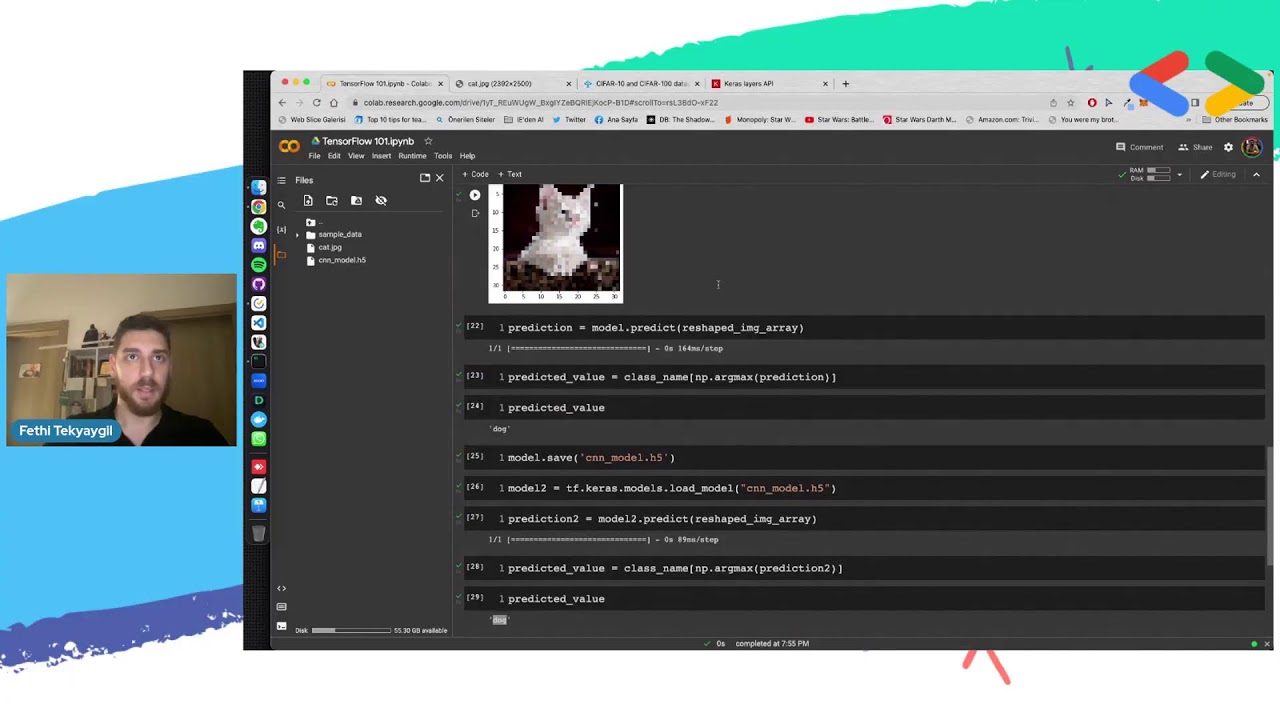This screenshot has height=720, width=1280.
Task: Open Twitter bookmark
Action: click(x=569, y=120)
